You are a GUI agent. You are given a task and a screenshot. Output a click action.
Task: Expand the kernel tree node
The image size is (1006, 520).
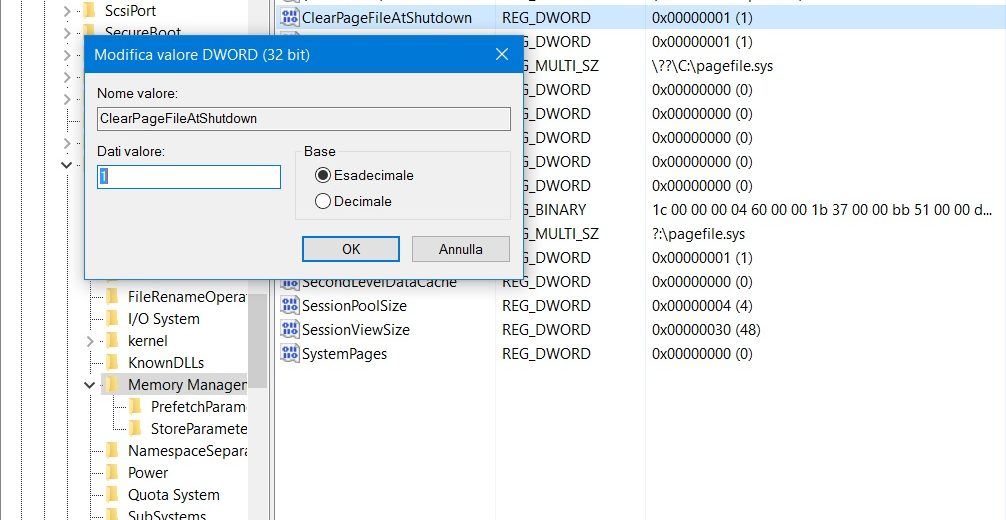[x=90, y=341]
